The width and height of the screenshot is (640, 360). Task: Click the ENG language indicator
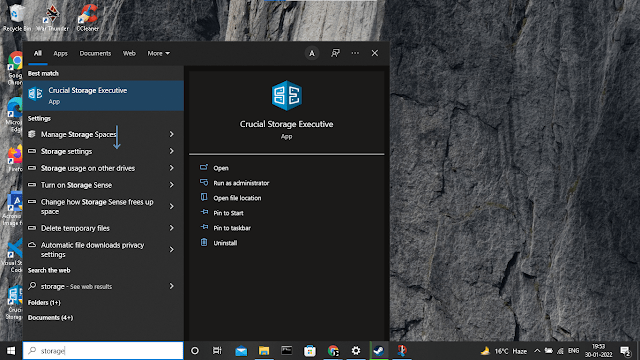(x=573, y=351)
